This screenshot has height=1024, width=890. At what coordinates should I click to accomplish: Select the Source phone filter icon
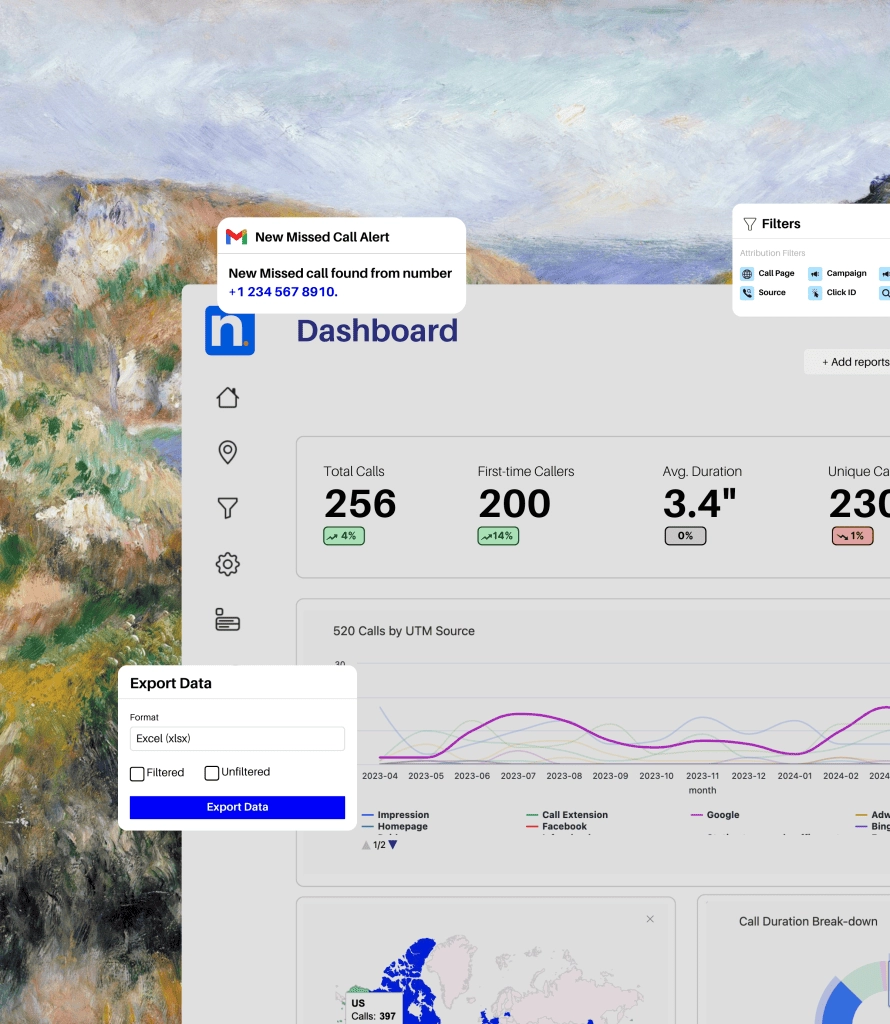[x=747, y=294]
